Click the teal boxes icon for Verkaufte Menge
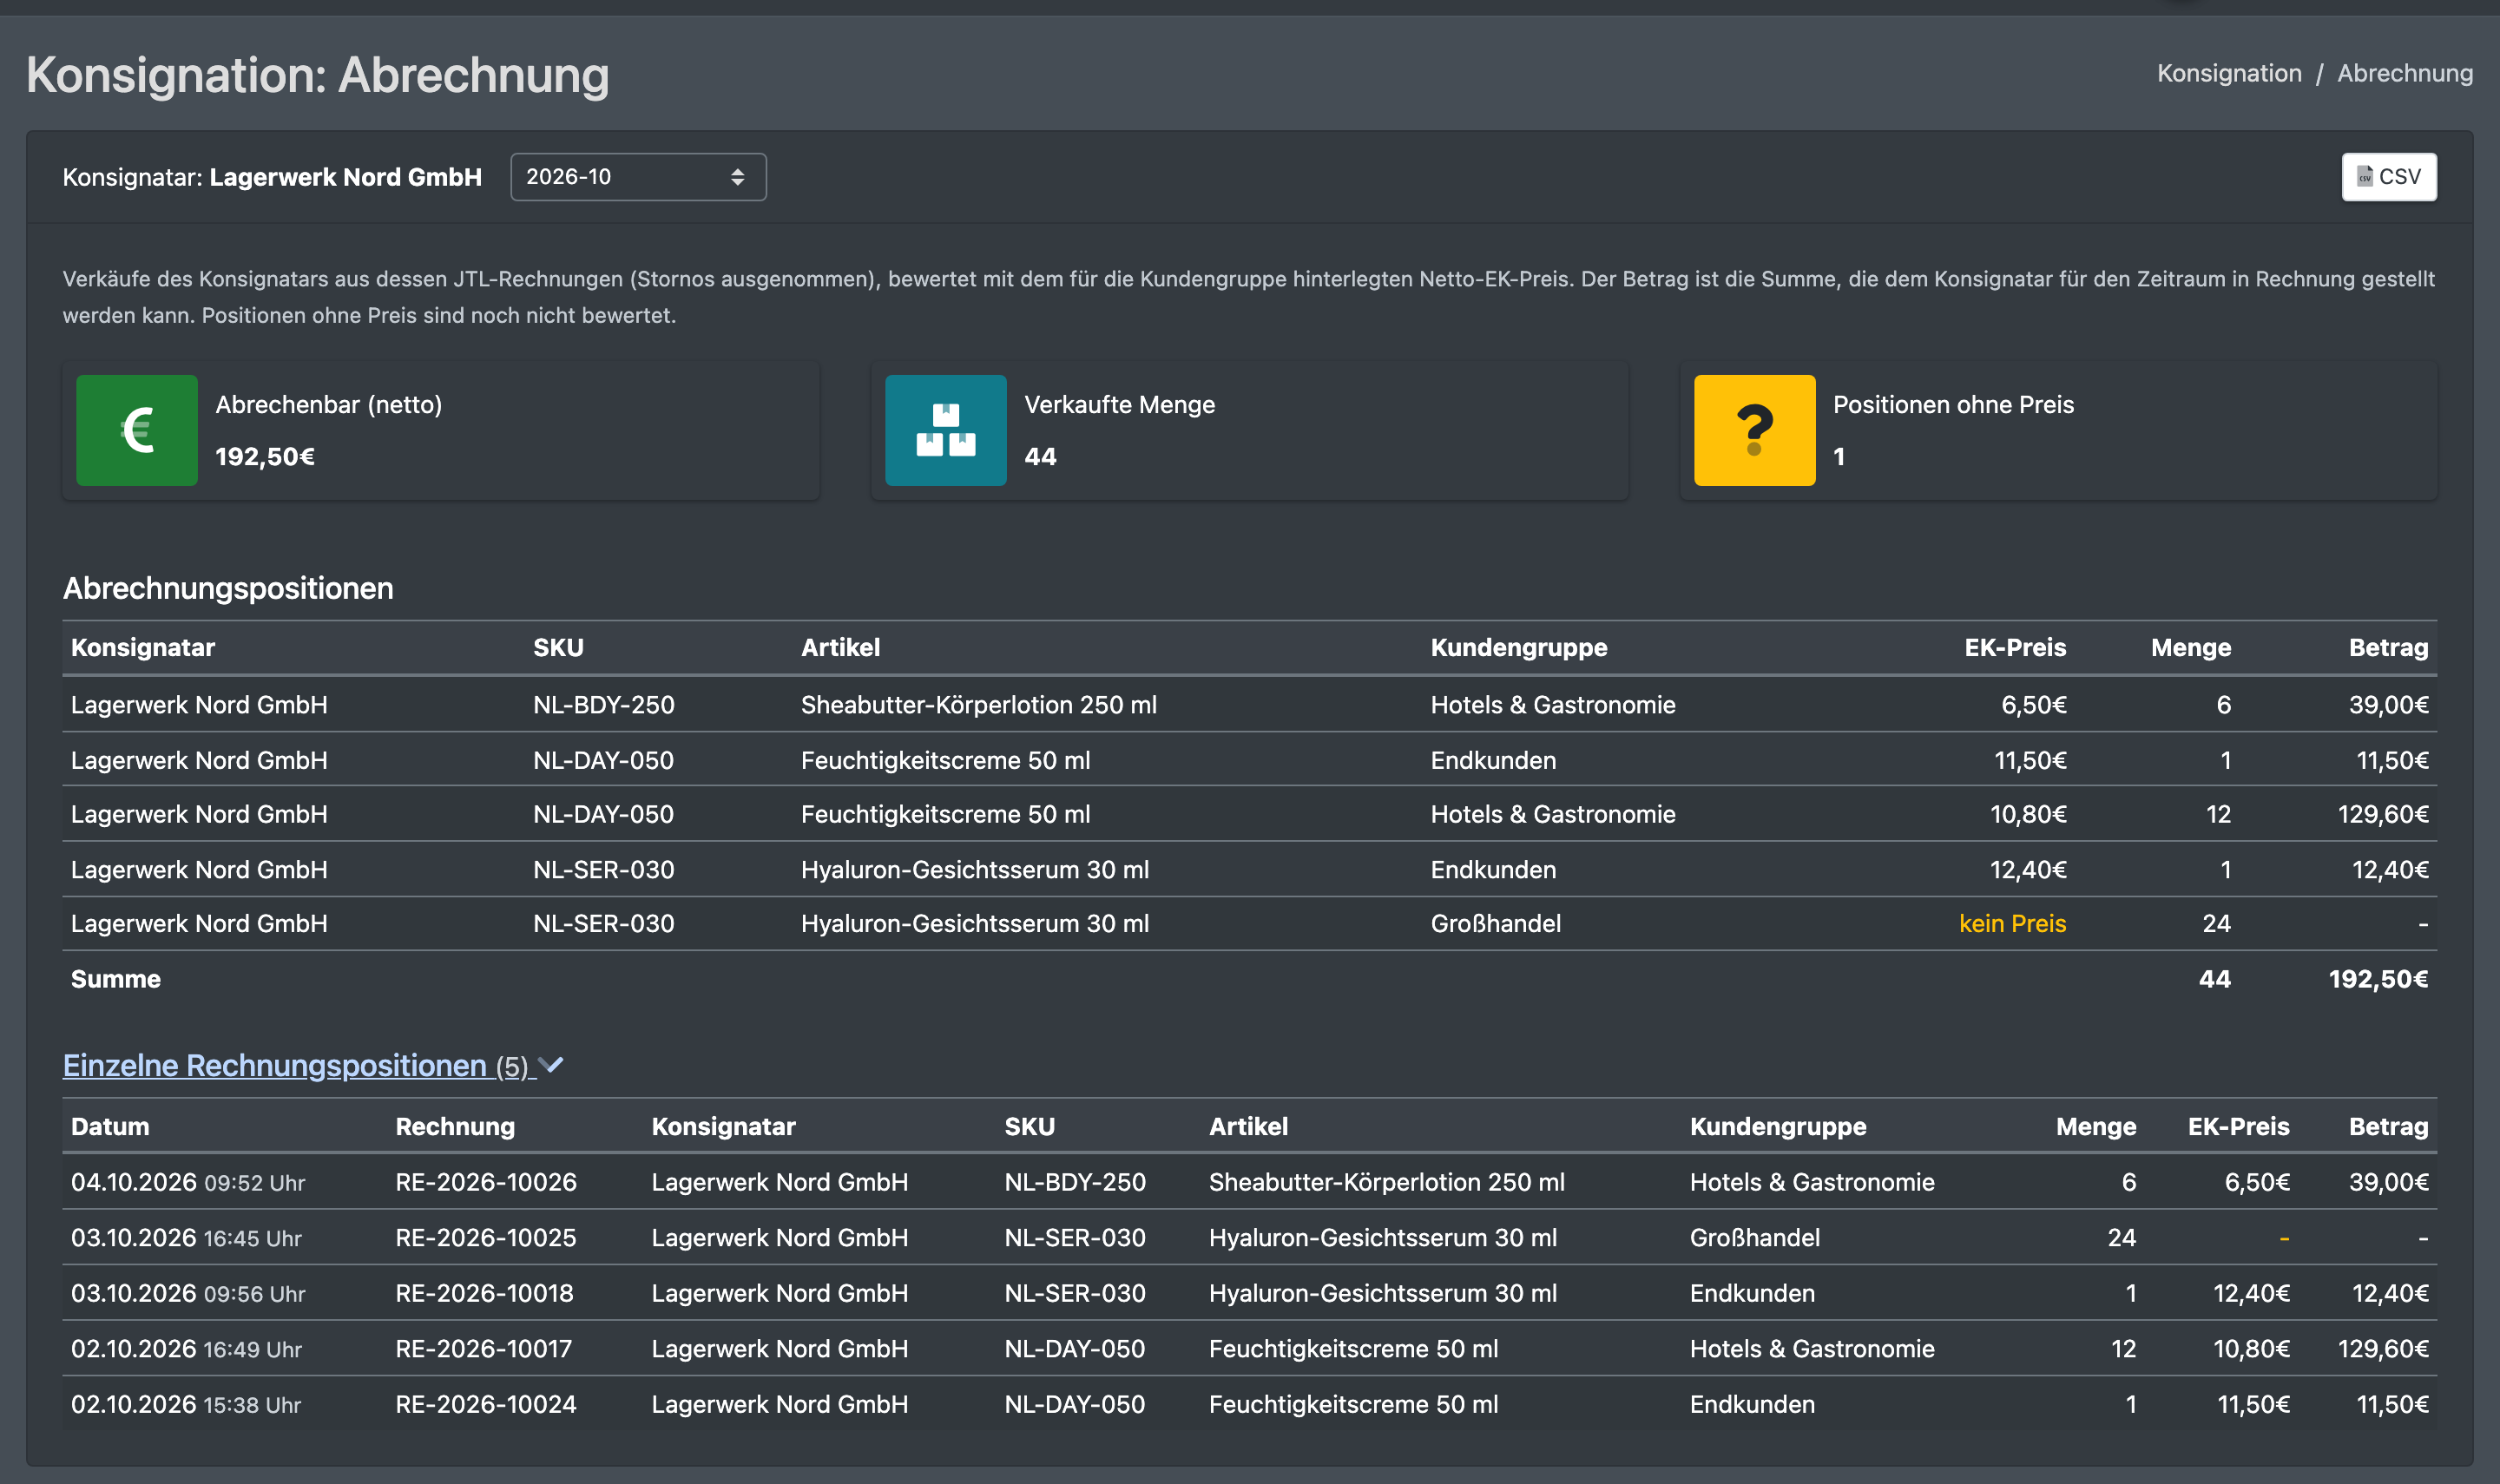This screenshot has height=1484, width=2500. [x=945, y=430]
